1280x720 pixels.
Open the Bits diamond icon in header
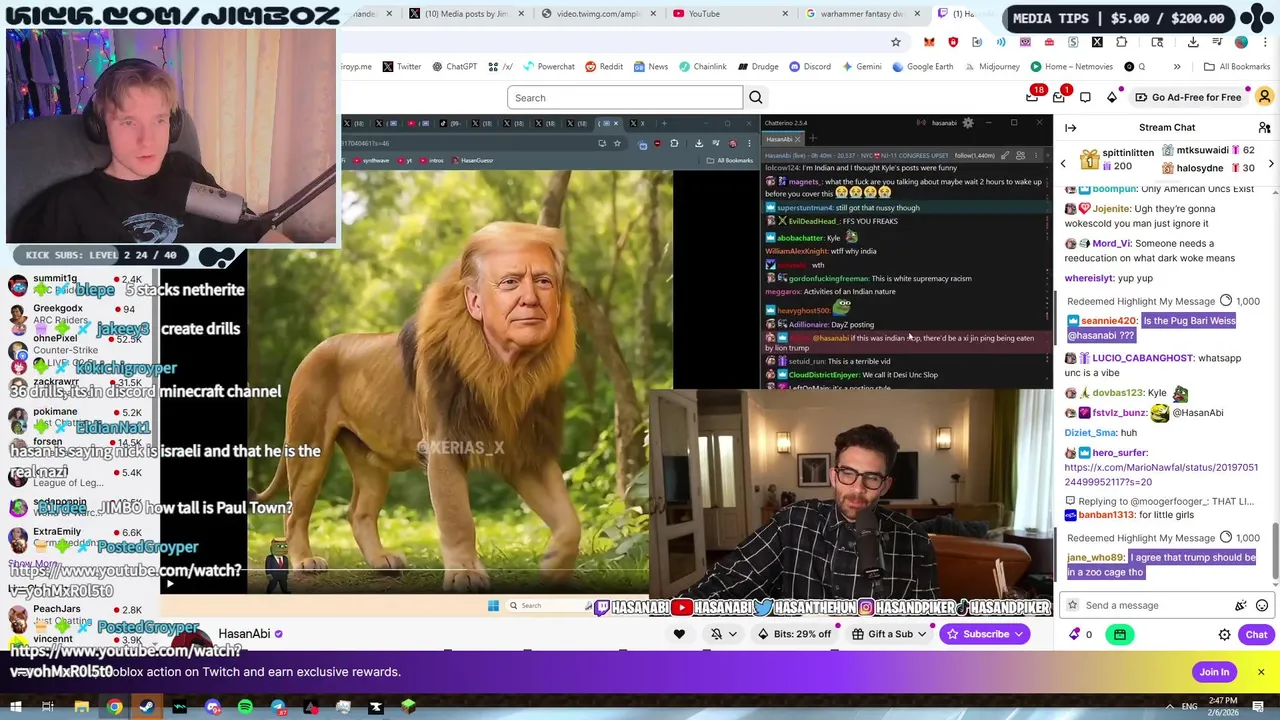click(x=1112, y=98)
